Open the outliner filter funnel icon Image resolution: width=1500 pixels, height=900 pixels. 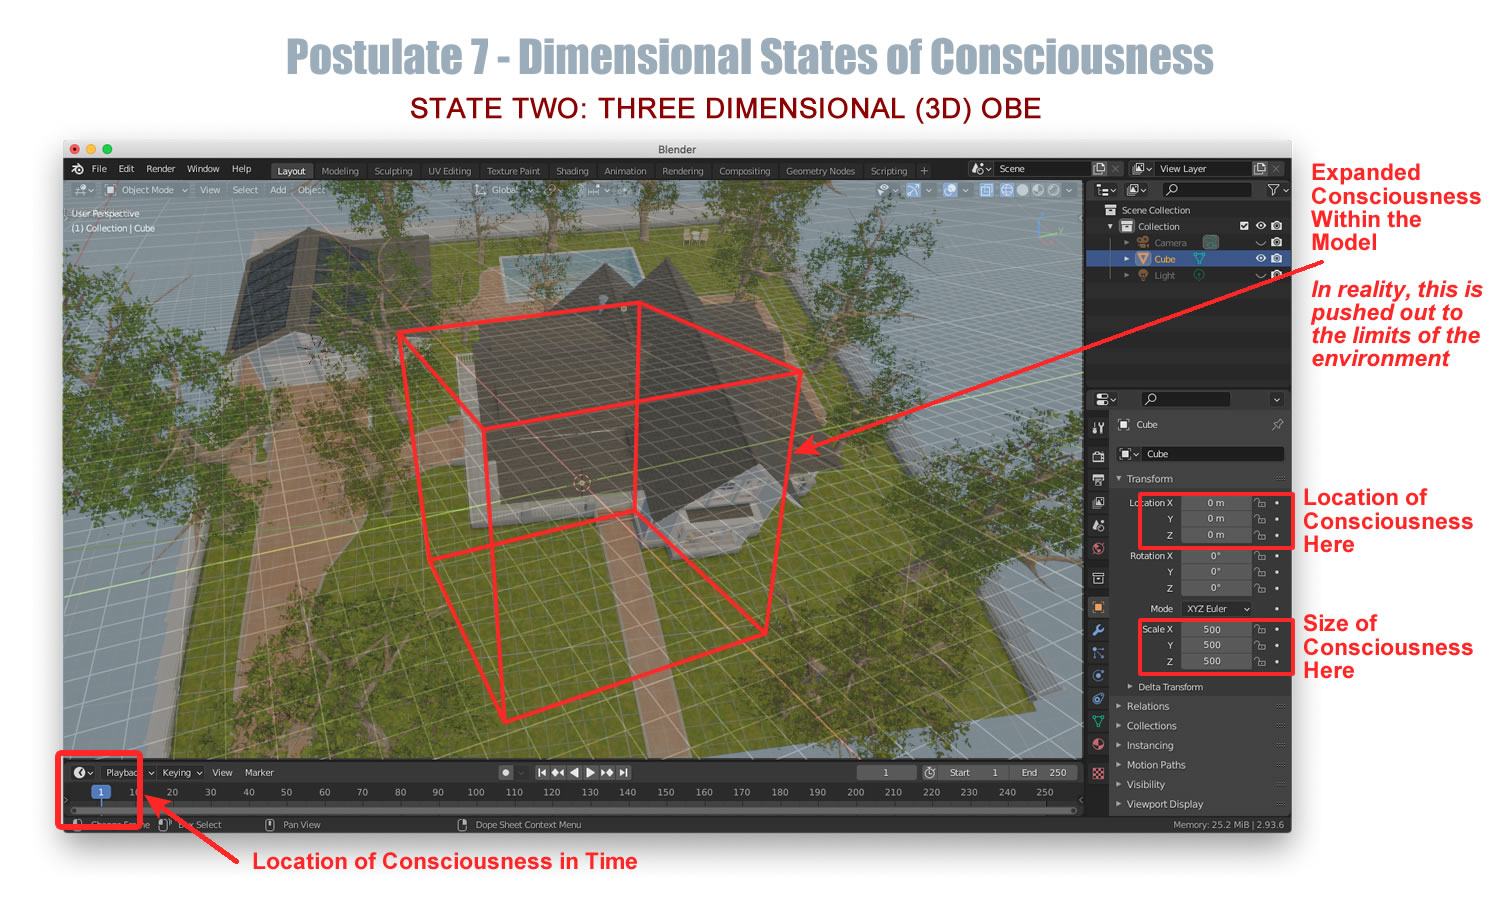pyautogui.click(x=1274, y=190)
